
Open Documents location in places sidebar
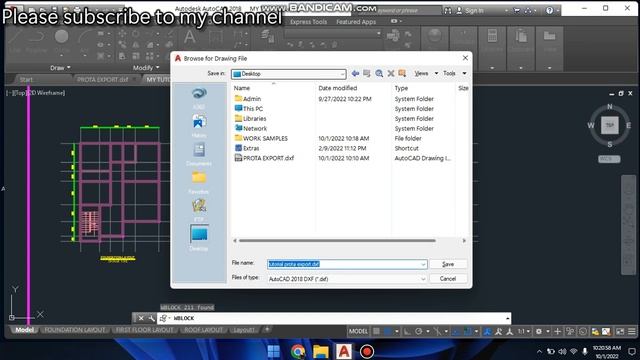(x=199, y=154)
